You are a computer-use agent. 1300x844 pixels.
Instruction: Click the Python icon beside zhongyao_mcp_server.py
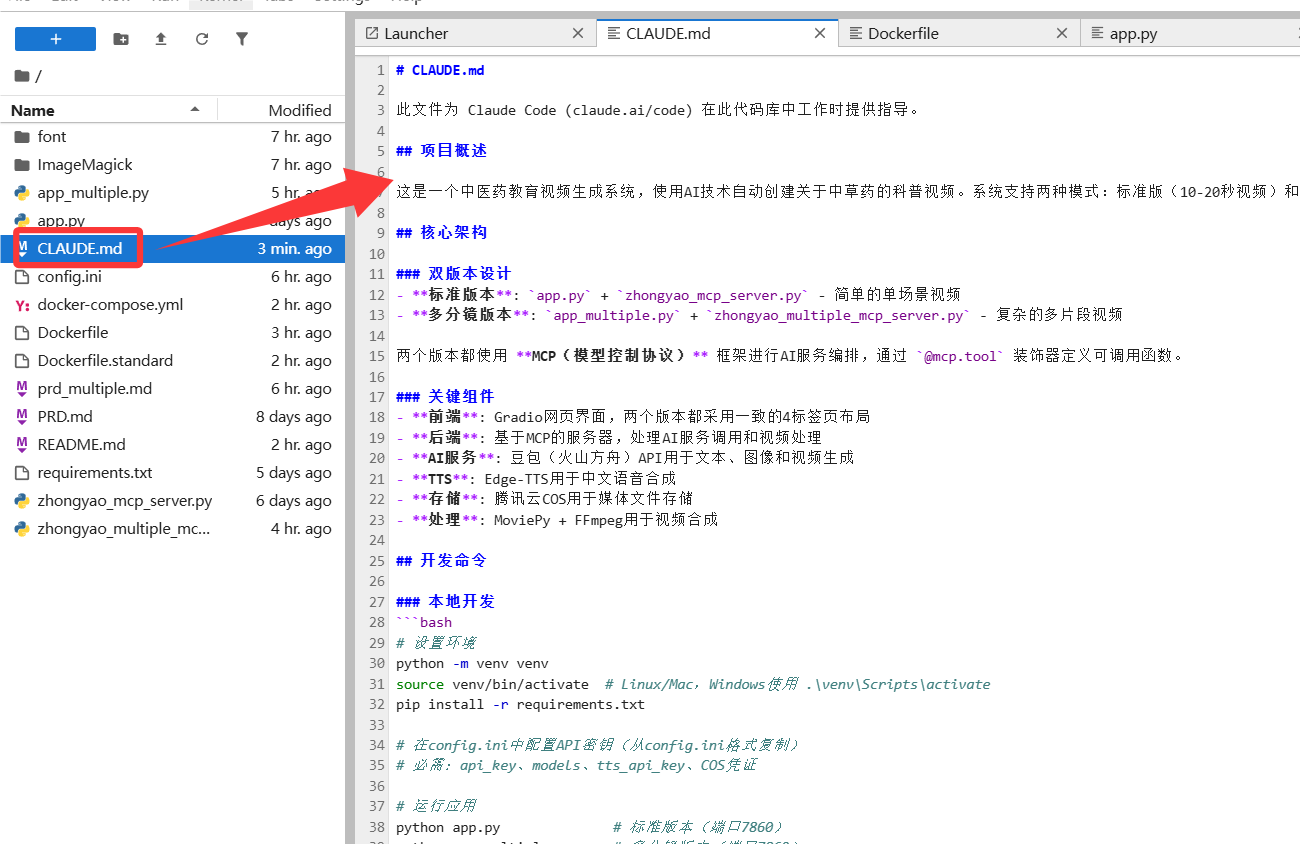pos(22,500)
